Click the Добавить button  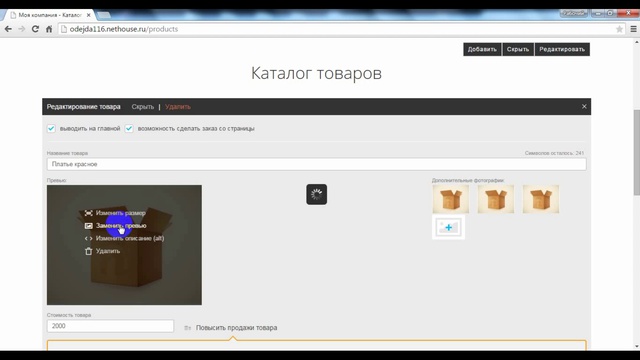(482, 49)
